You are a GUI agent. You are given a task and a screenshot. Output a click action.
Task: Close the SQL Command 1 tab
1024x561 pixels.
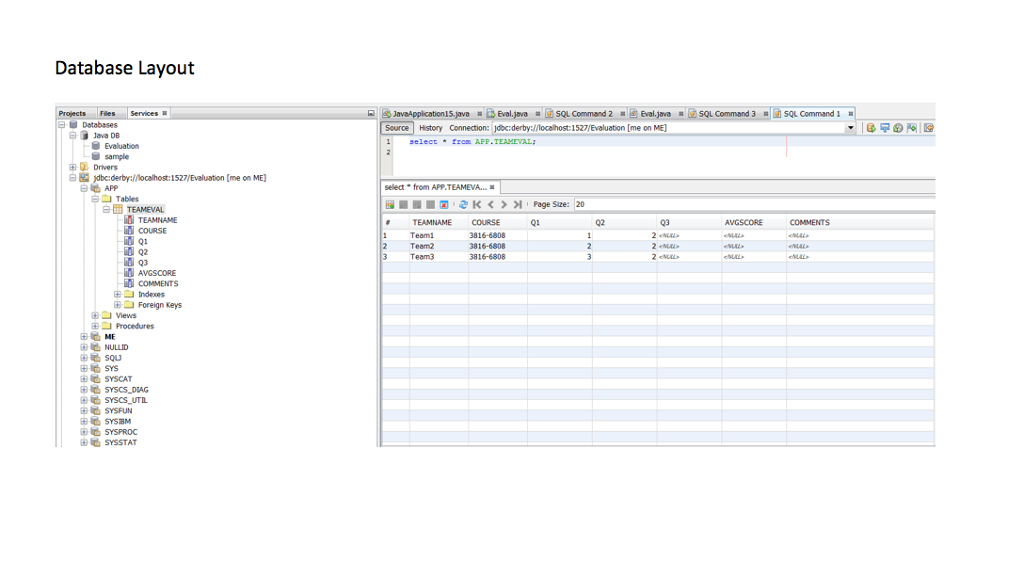click(x=850, y=114)
